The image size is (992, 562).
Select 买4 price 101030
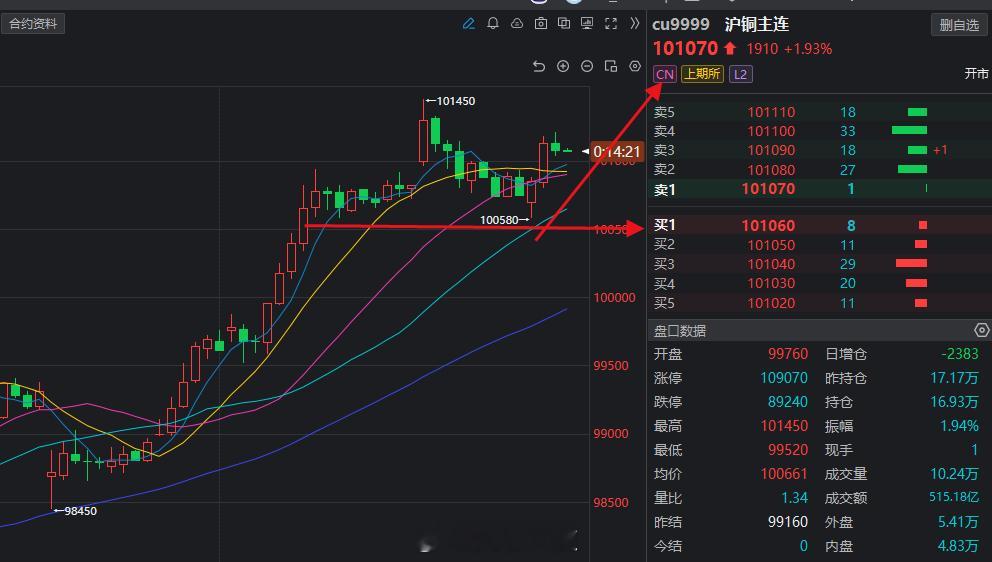click(x=771, y=283)
